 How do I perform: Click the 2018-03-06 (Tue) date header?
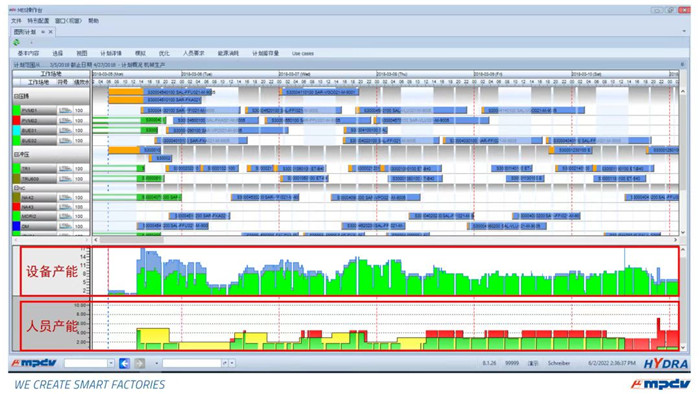point(197,74)
